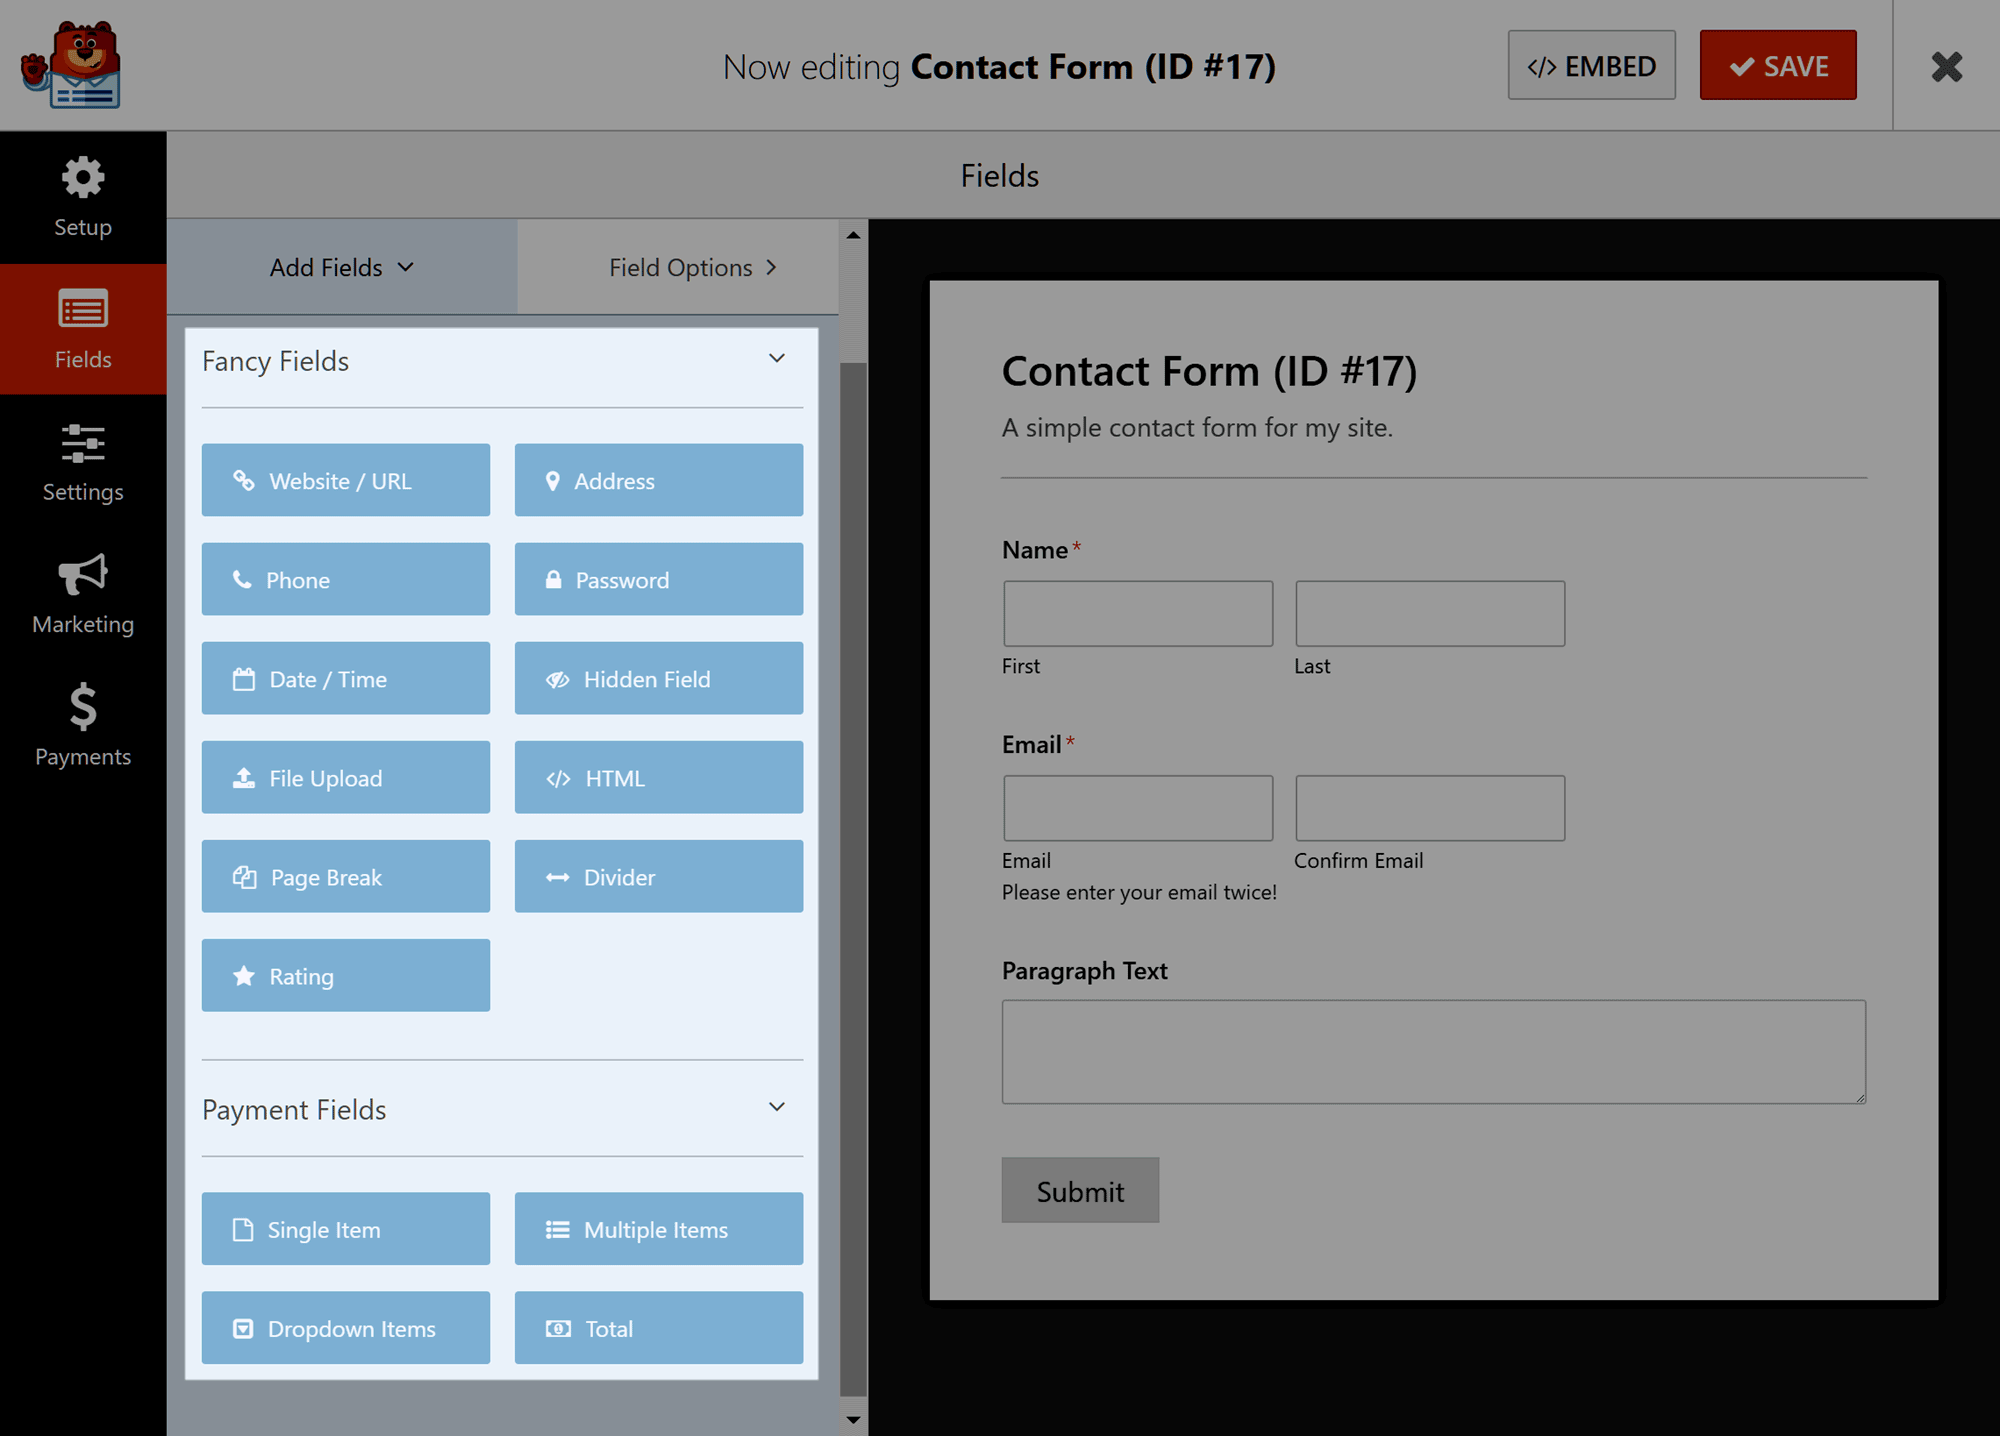Collapse the Fancy Fields section
The height and width of the screenshot is (1436, 2000).
click(x=780, y=357)
